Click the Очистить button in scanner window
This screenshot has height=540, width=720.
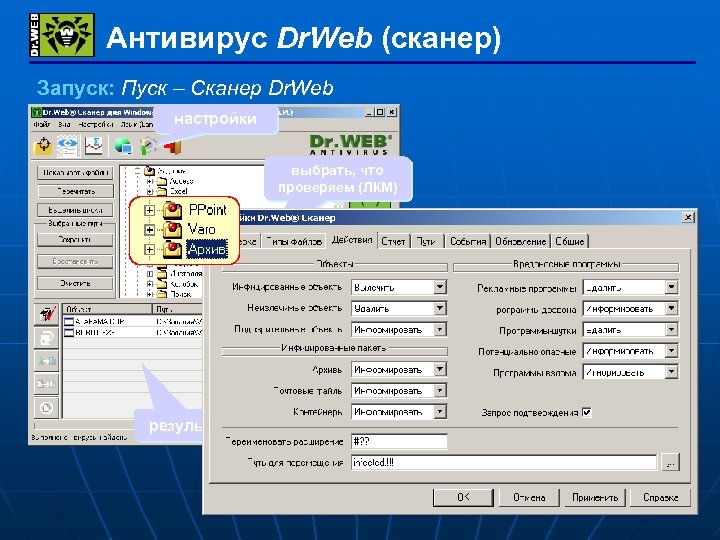[75, 283]
